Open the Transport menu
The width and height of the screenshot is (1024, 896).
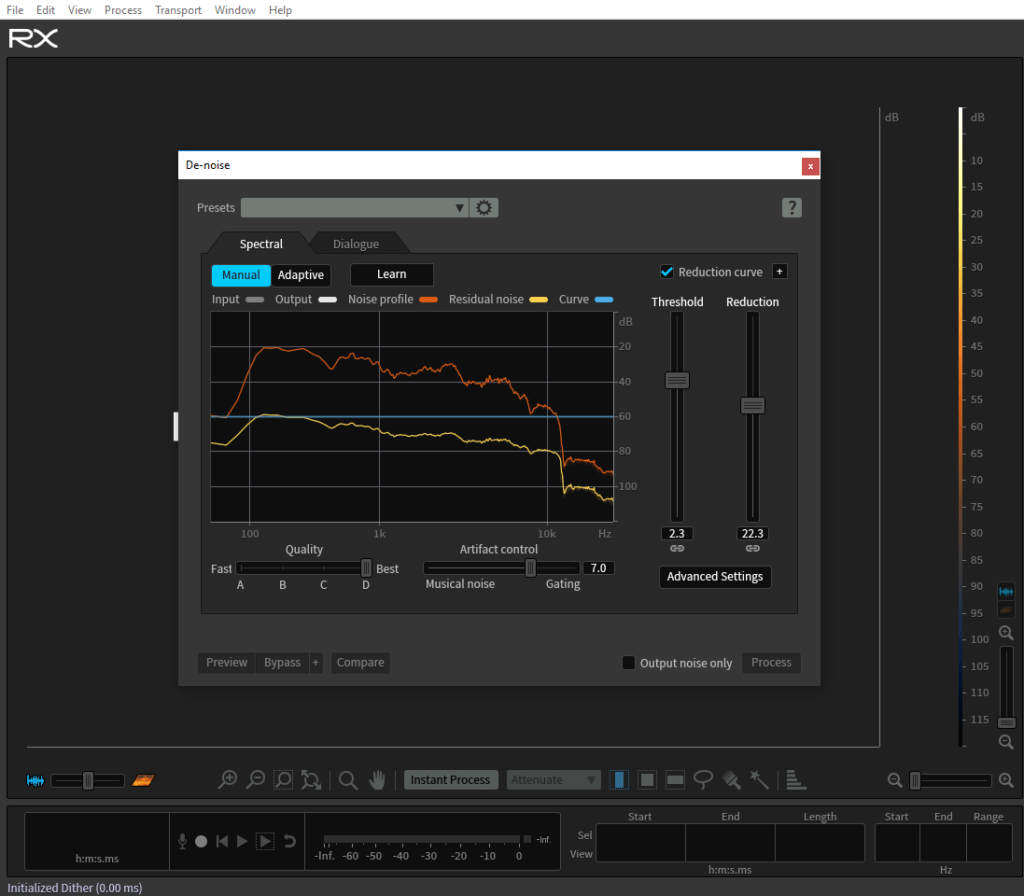click(178, 10)
